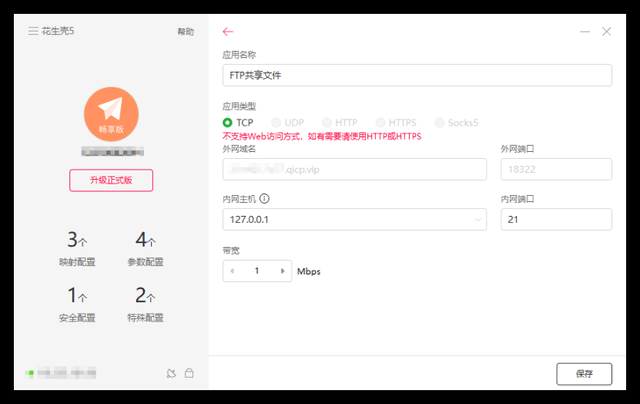Click the orange paper-plane avatar icon

[x=110, y=112]
